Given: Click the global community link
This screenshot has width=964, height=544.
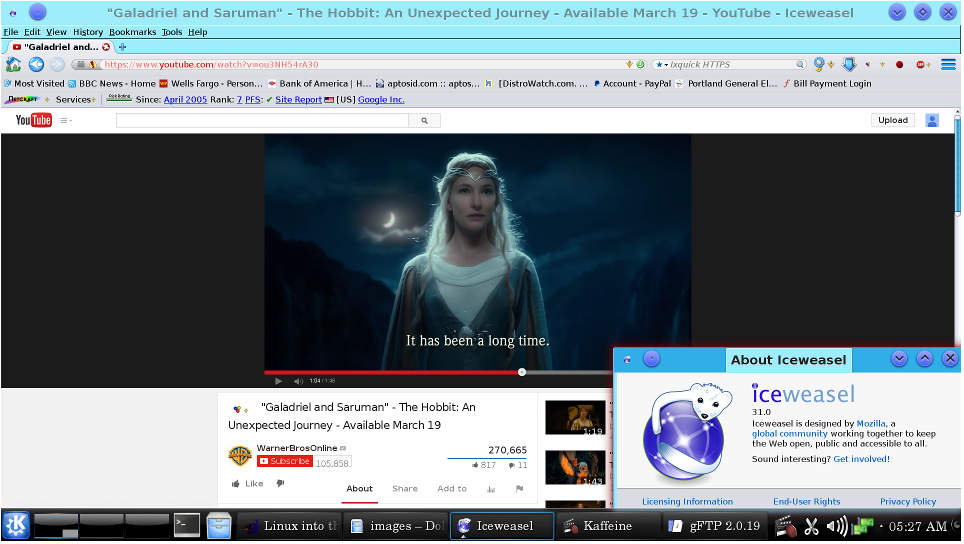Looking at the screenshot, I should (789, 433).
